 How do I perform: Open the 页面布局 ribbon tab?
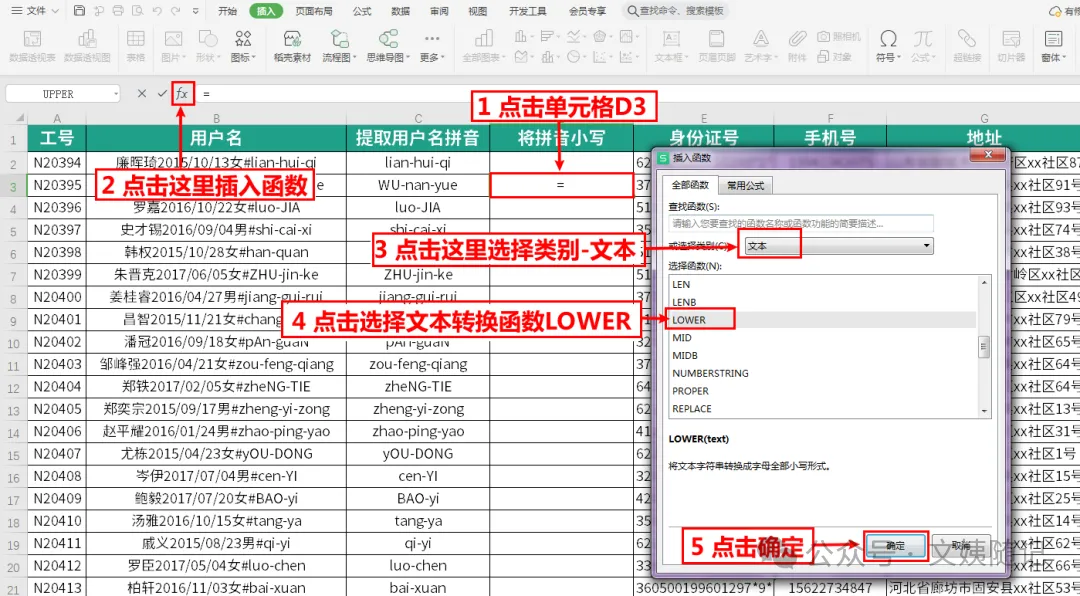click(313, 11)
